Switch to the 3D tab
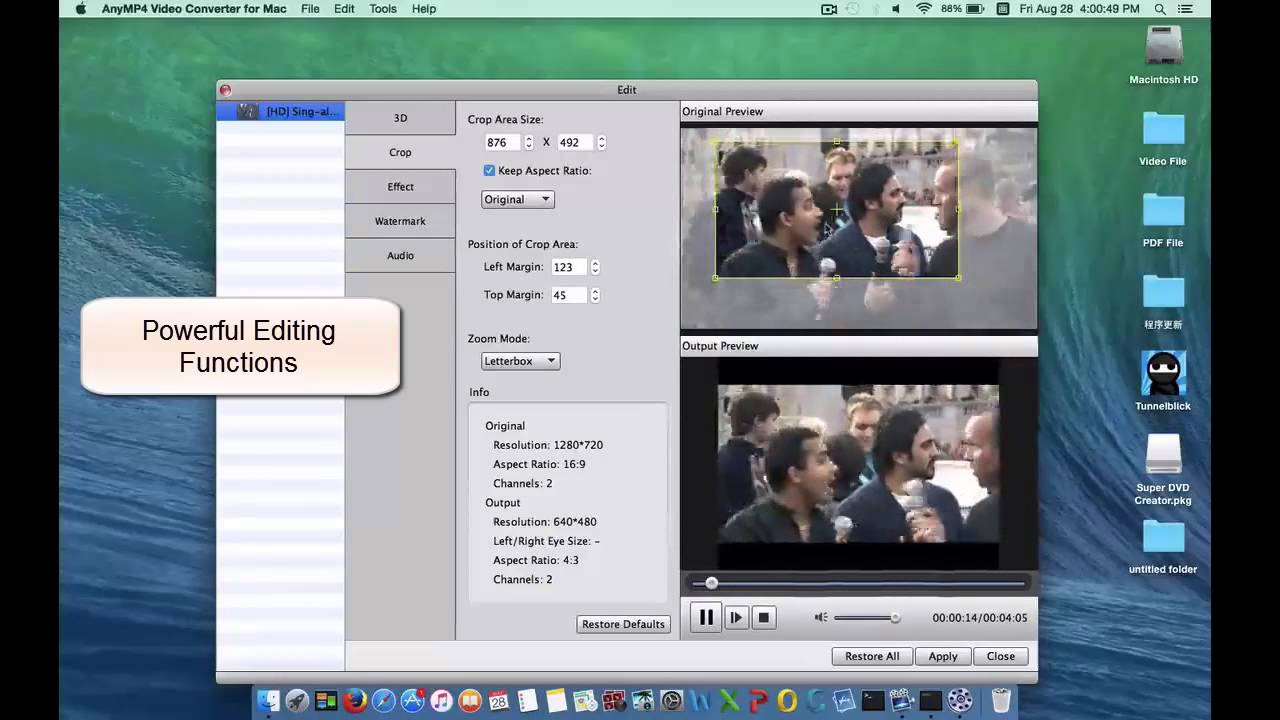The image size is (1280, 720). 400,118
